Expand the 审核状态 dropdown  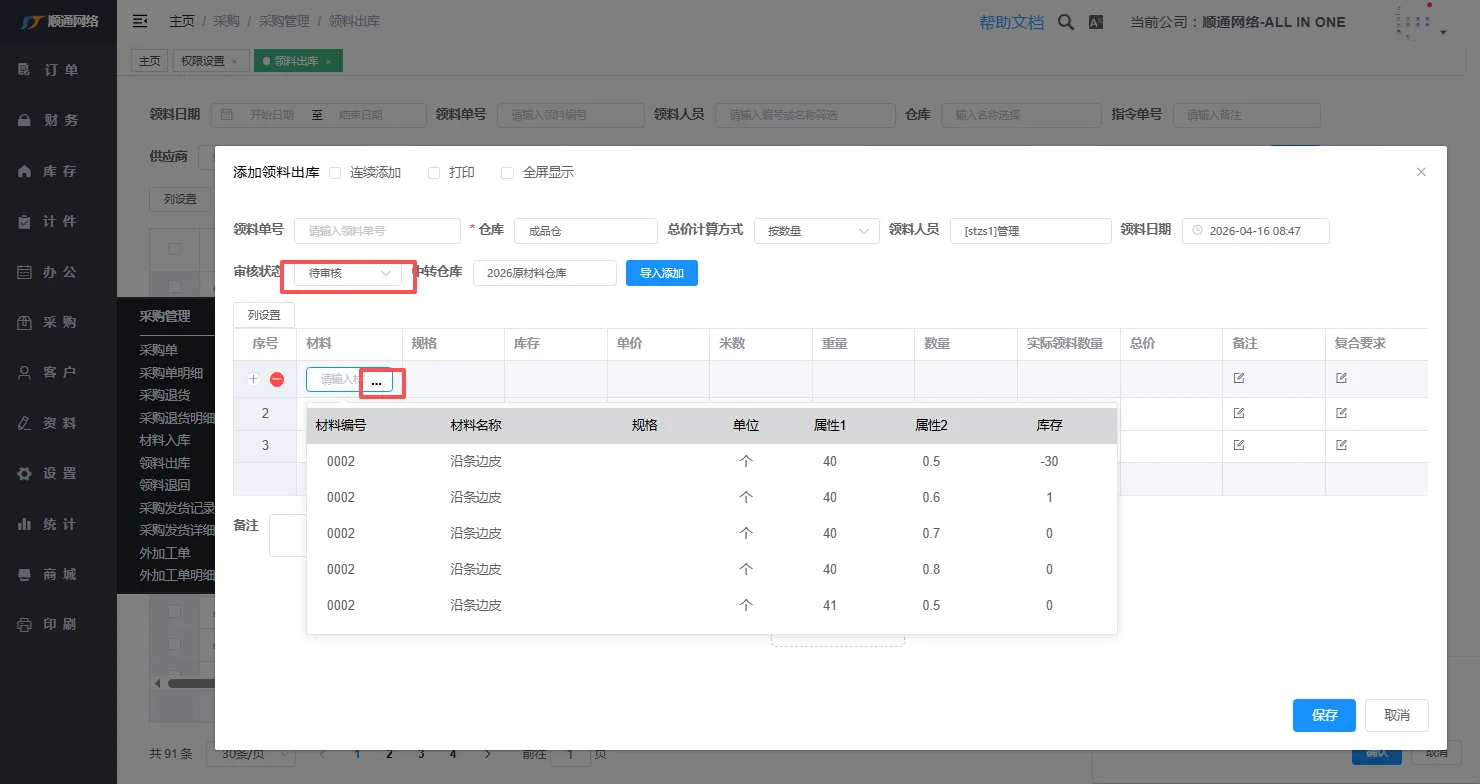[348, 273]
